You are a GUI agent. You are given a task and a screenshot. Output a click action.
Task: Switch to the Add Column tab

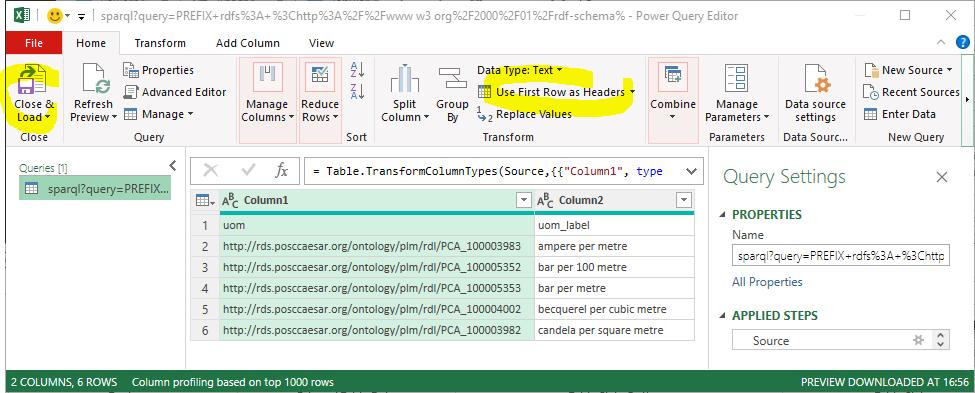click(x=247, y=43)
